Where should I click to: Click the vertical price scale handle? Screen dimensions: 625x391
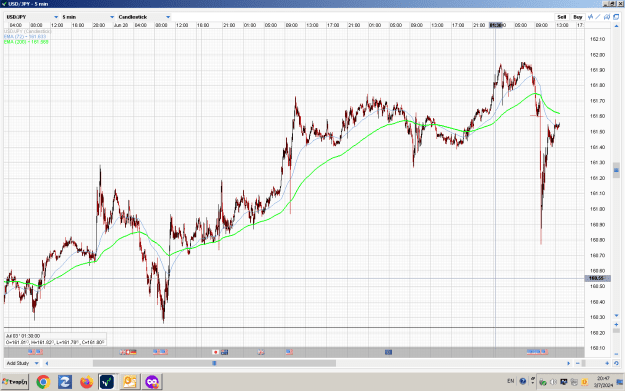616,170
